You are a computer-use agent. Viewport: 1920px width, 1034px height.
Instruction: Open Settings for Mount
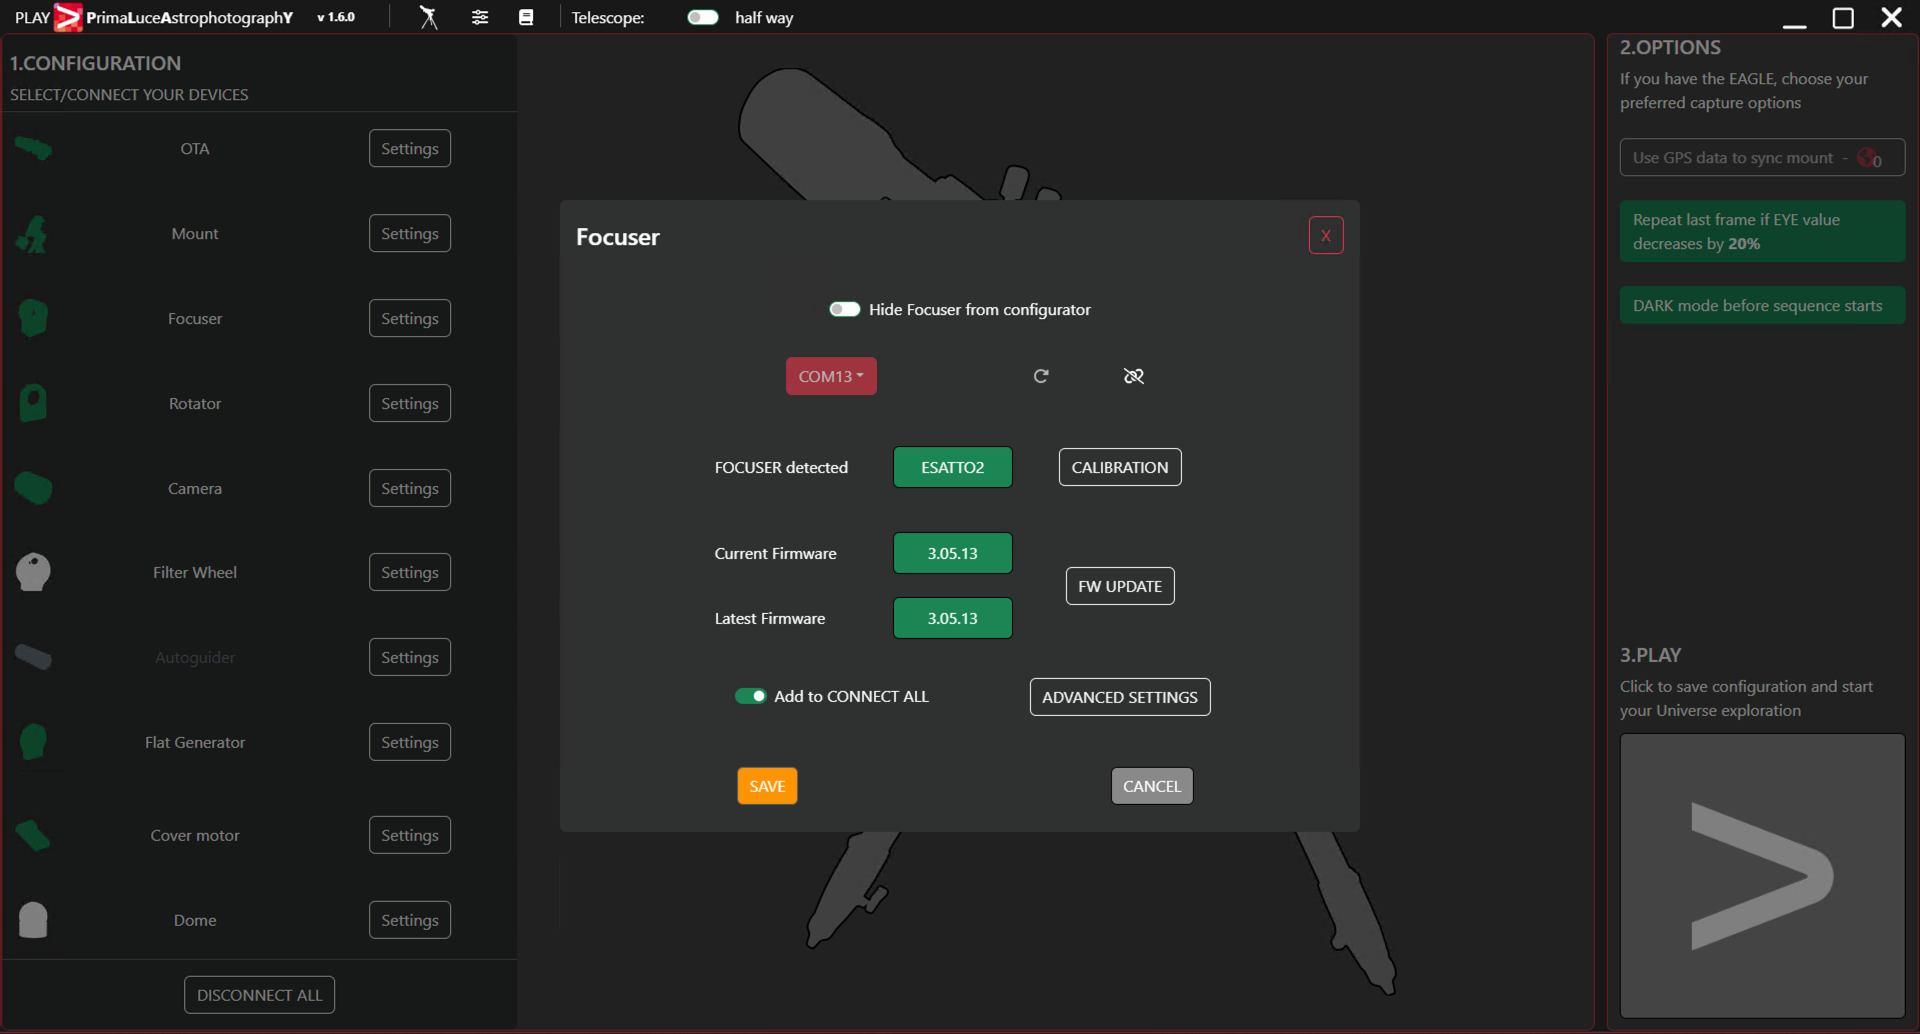(410, 233)
